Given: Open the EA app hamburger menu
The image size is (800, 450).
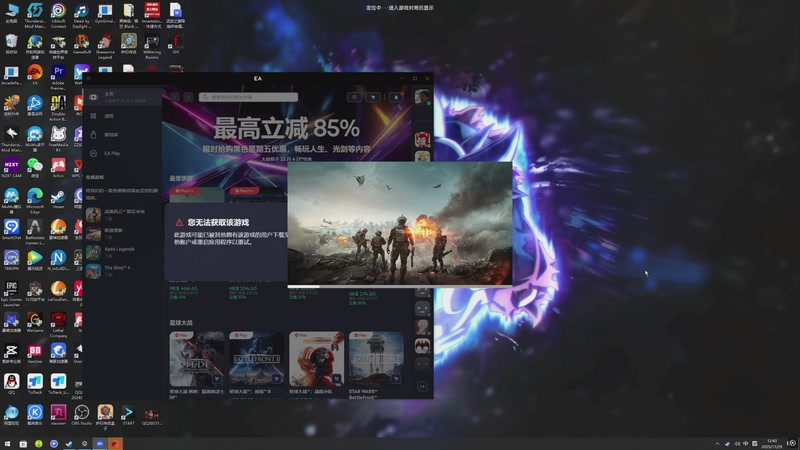Looking at the screenshot, I should (88, 79).
